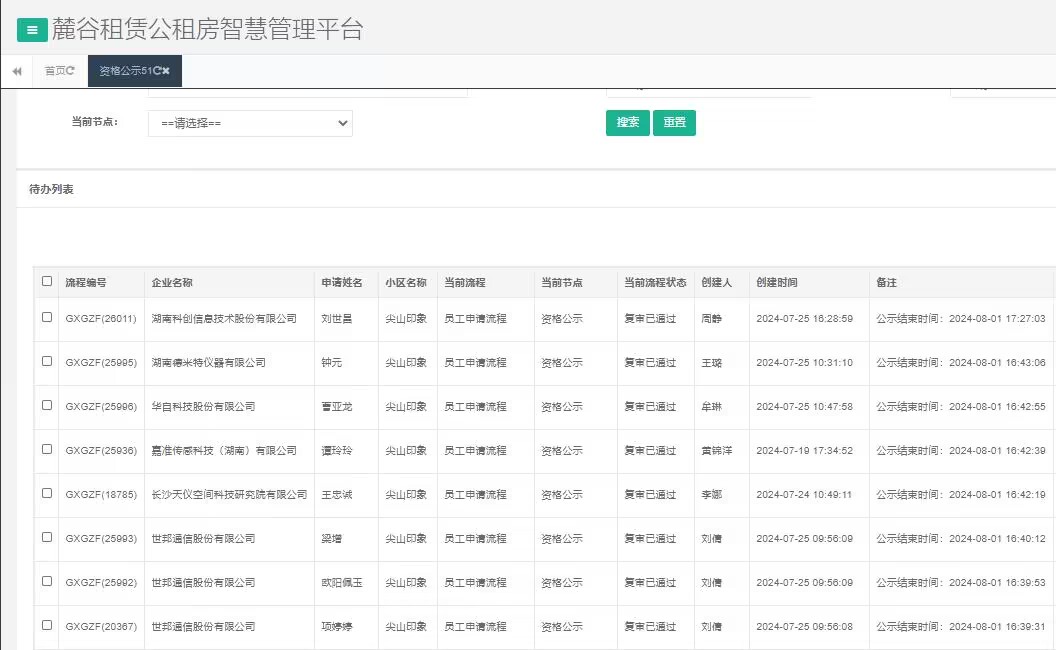Open the 首页 tab
Image resolution: width=1056 pixels, height=650 pixels.
tap(55, 71)
